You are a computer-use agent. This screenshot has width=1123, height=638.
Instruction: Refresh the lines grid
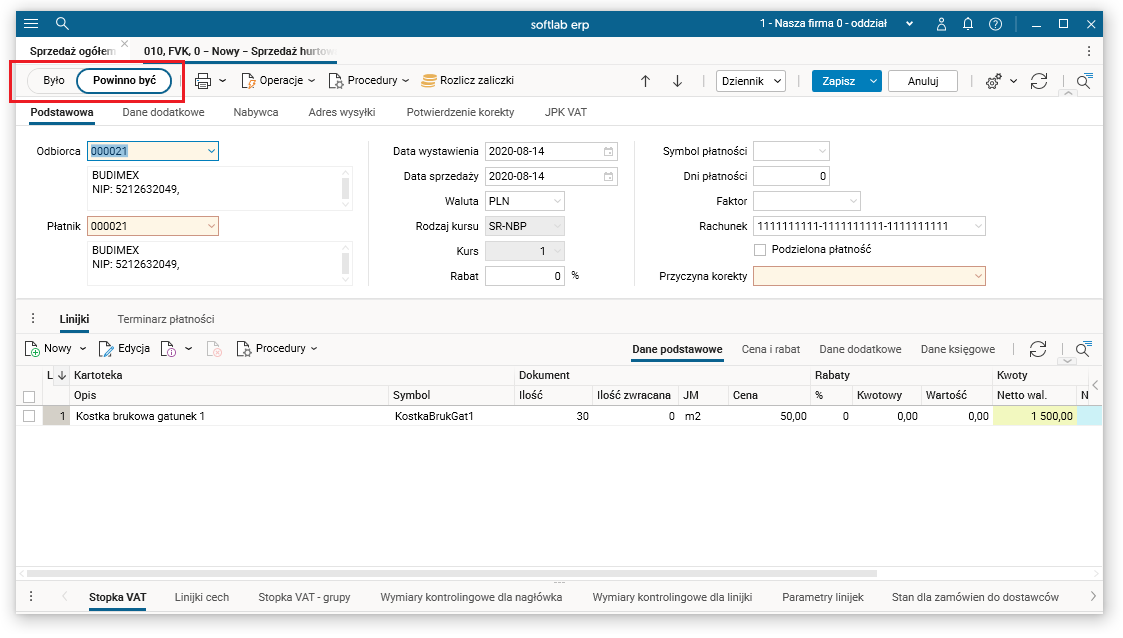coord(1038,349)
